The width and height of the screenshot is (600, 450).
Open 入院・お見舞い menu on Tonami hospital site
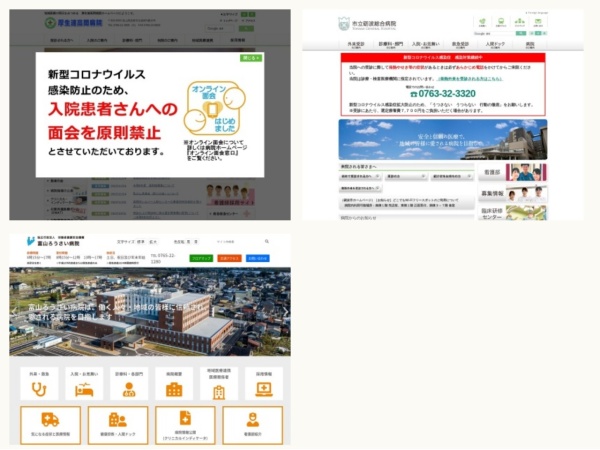tap(426, 45)
